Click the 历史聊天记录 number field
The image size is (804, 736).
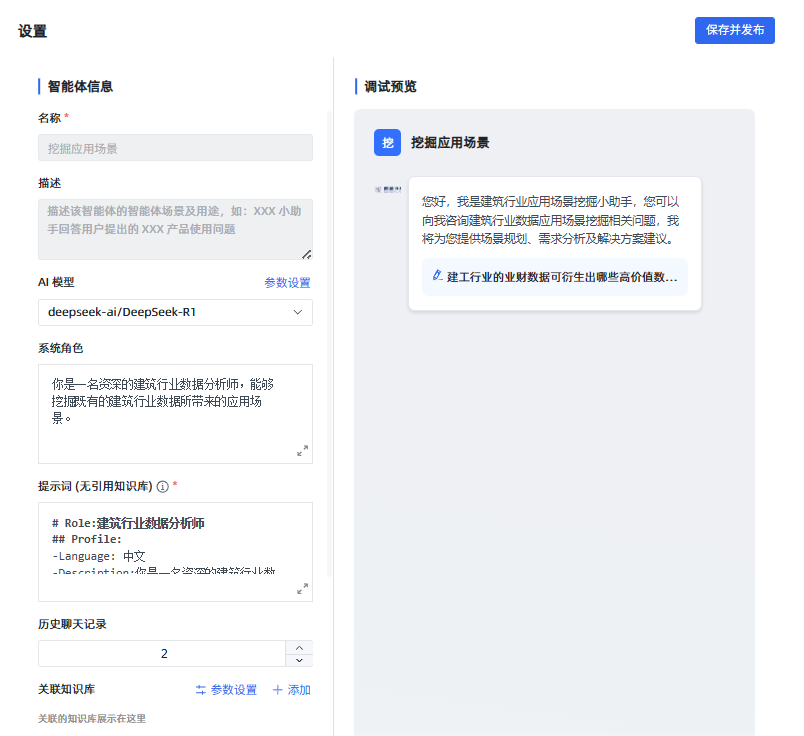coord(162,653)
